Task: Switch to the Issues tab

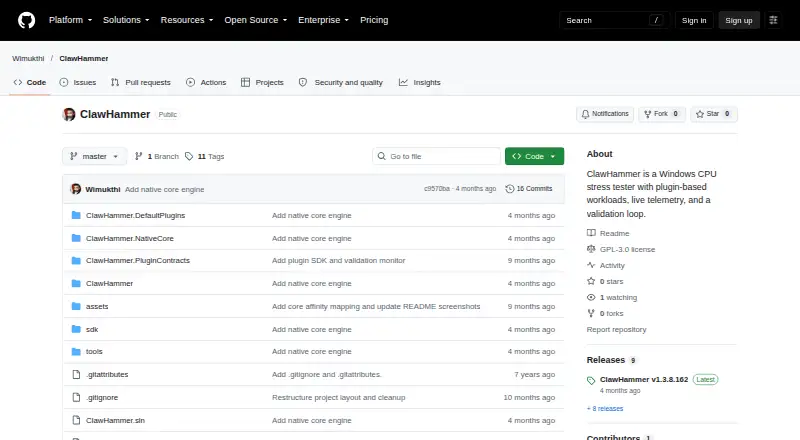Action: click(x=78, y=82)
